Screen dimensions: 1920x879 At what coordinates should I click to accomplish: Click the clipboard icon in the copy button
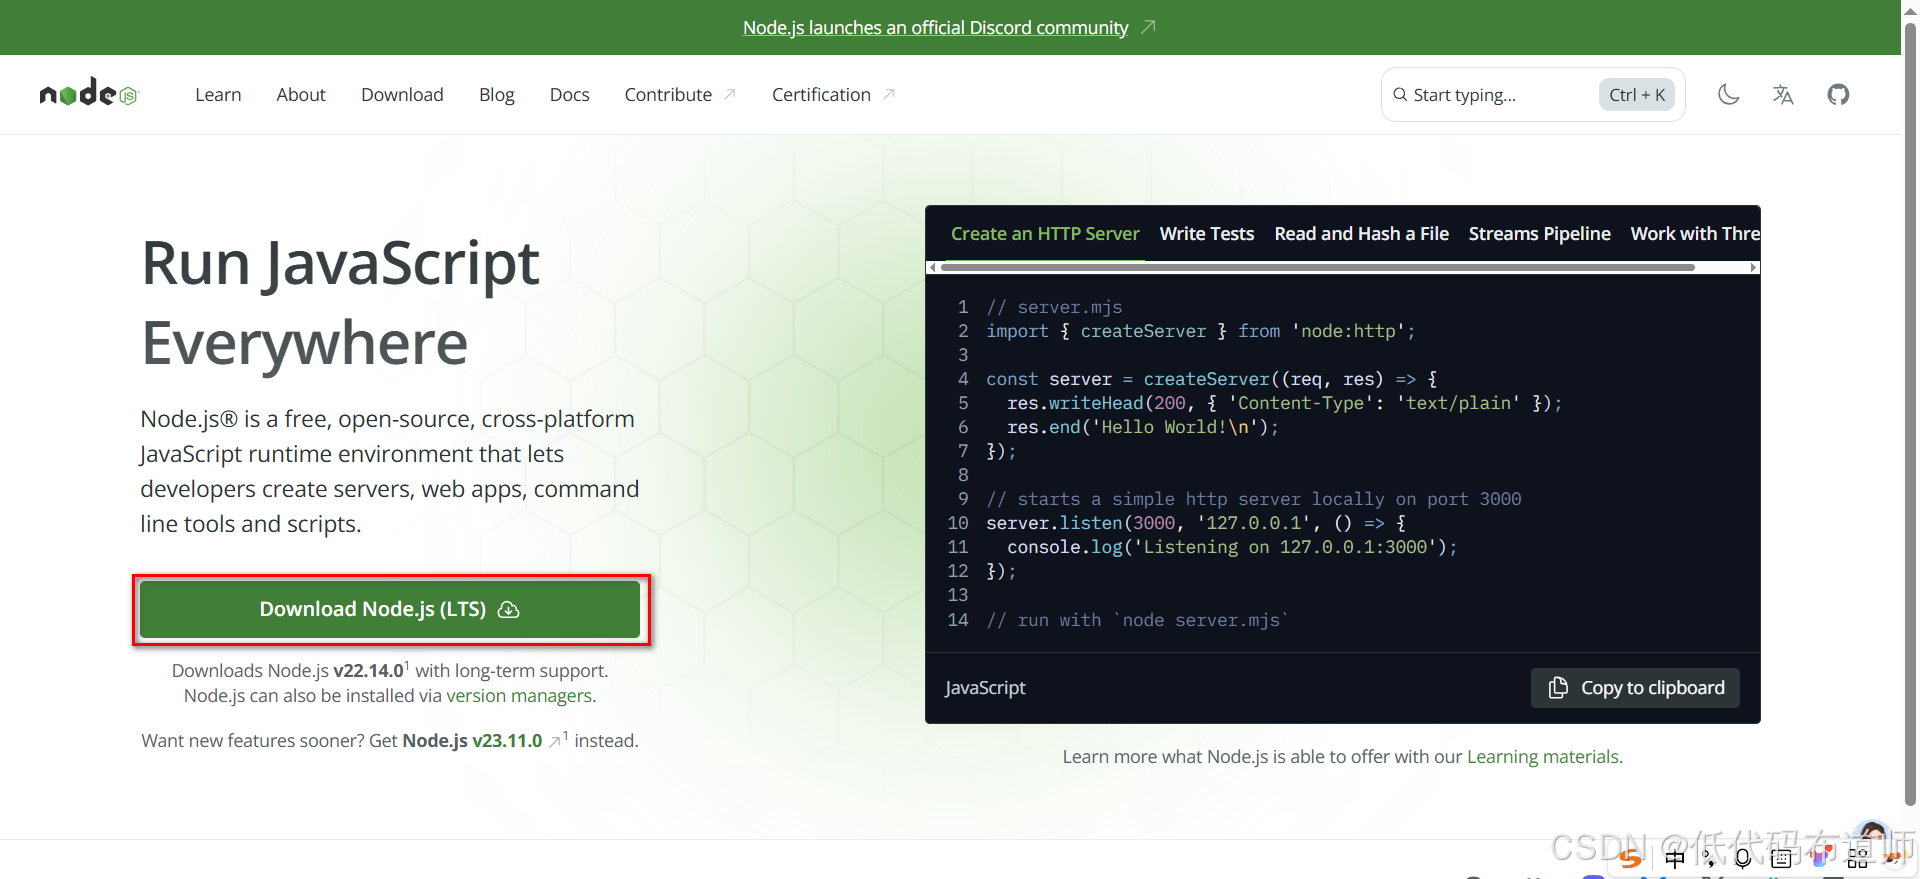click(x=1558, y=688)
